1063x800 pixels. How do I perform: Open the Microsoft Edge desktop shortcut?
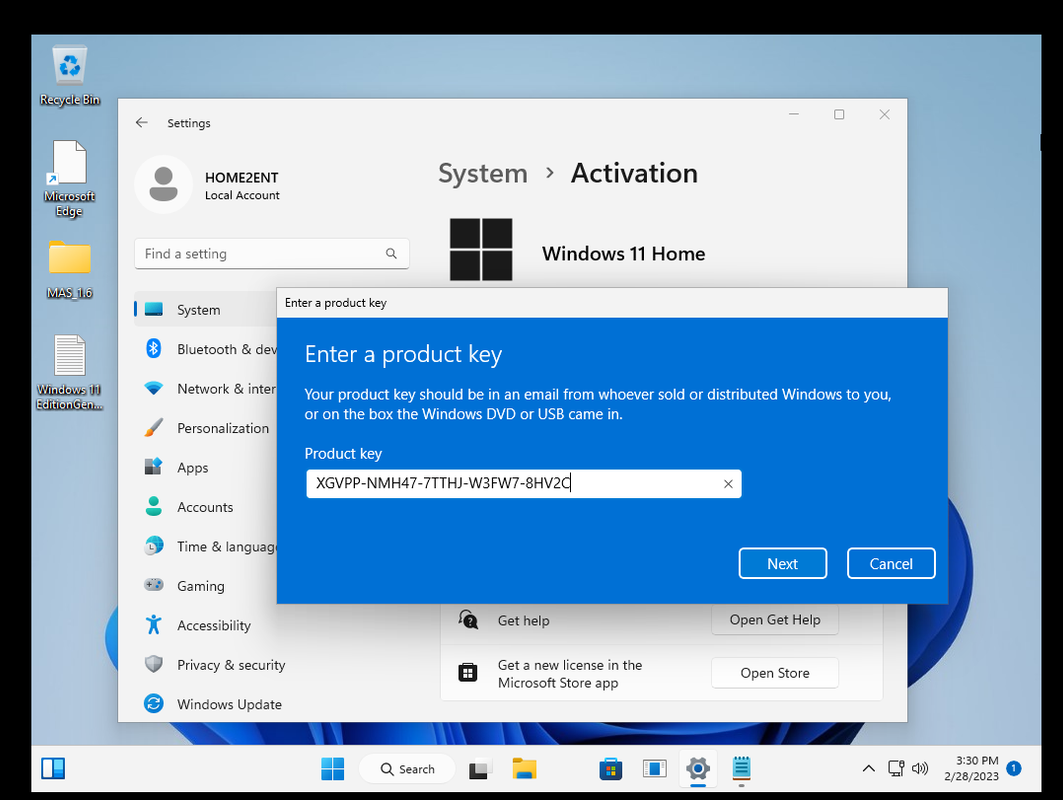(x=69, y=178)
